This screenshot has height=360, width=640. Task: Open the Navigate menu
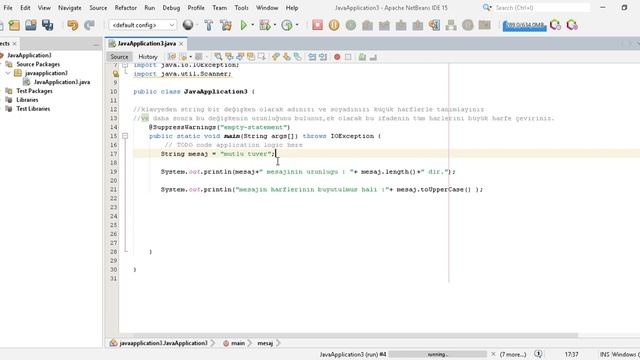pyautogui.click(x=70, y=8)
